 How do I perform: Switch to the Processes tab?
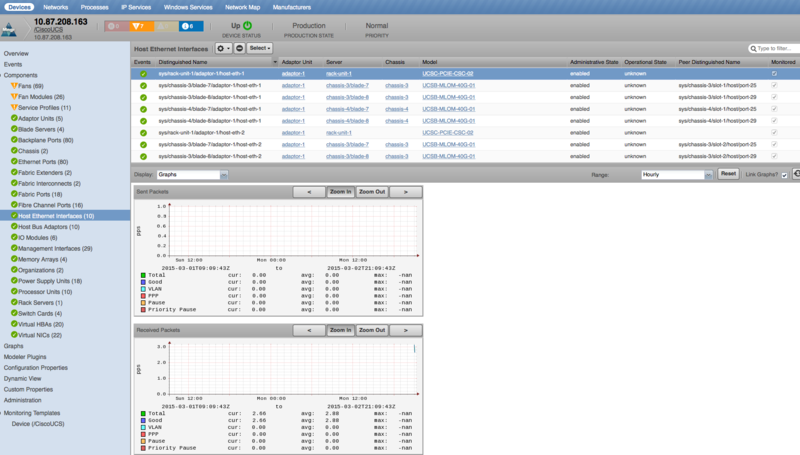pyautogui.click(x=94, y=7)
